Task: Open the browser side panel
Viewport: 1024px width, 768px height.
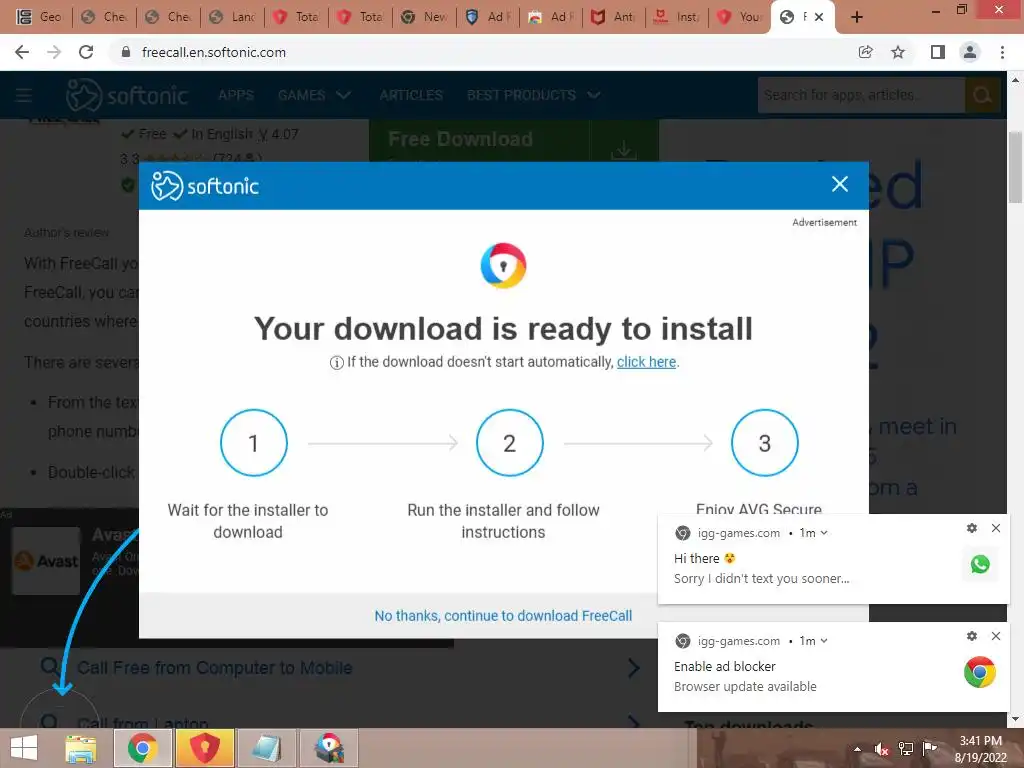Action: [x=938, y=52]
